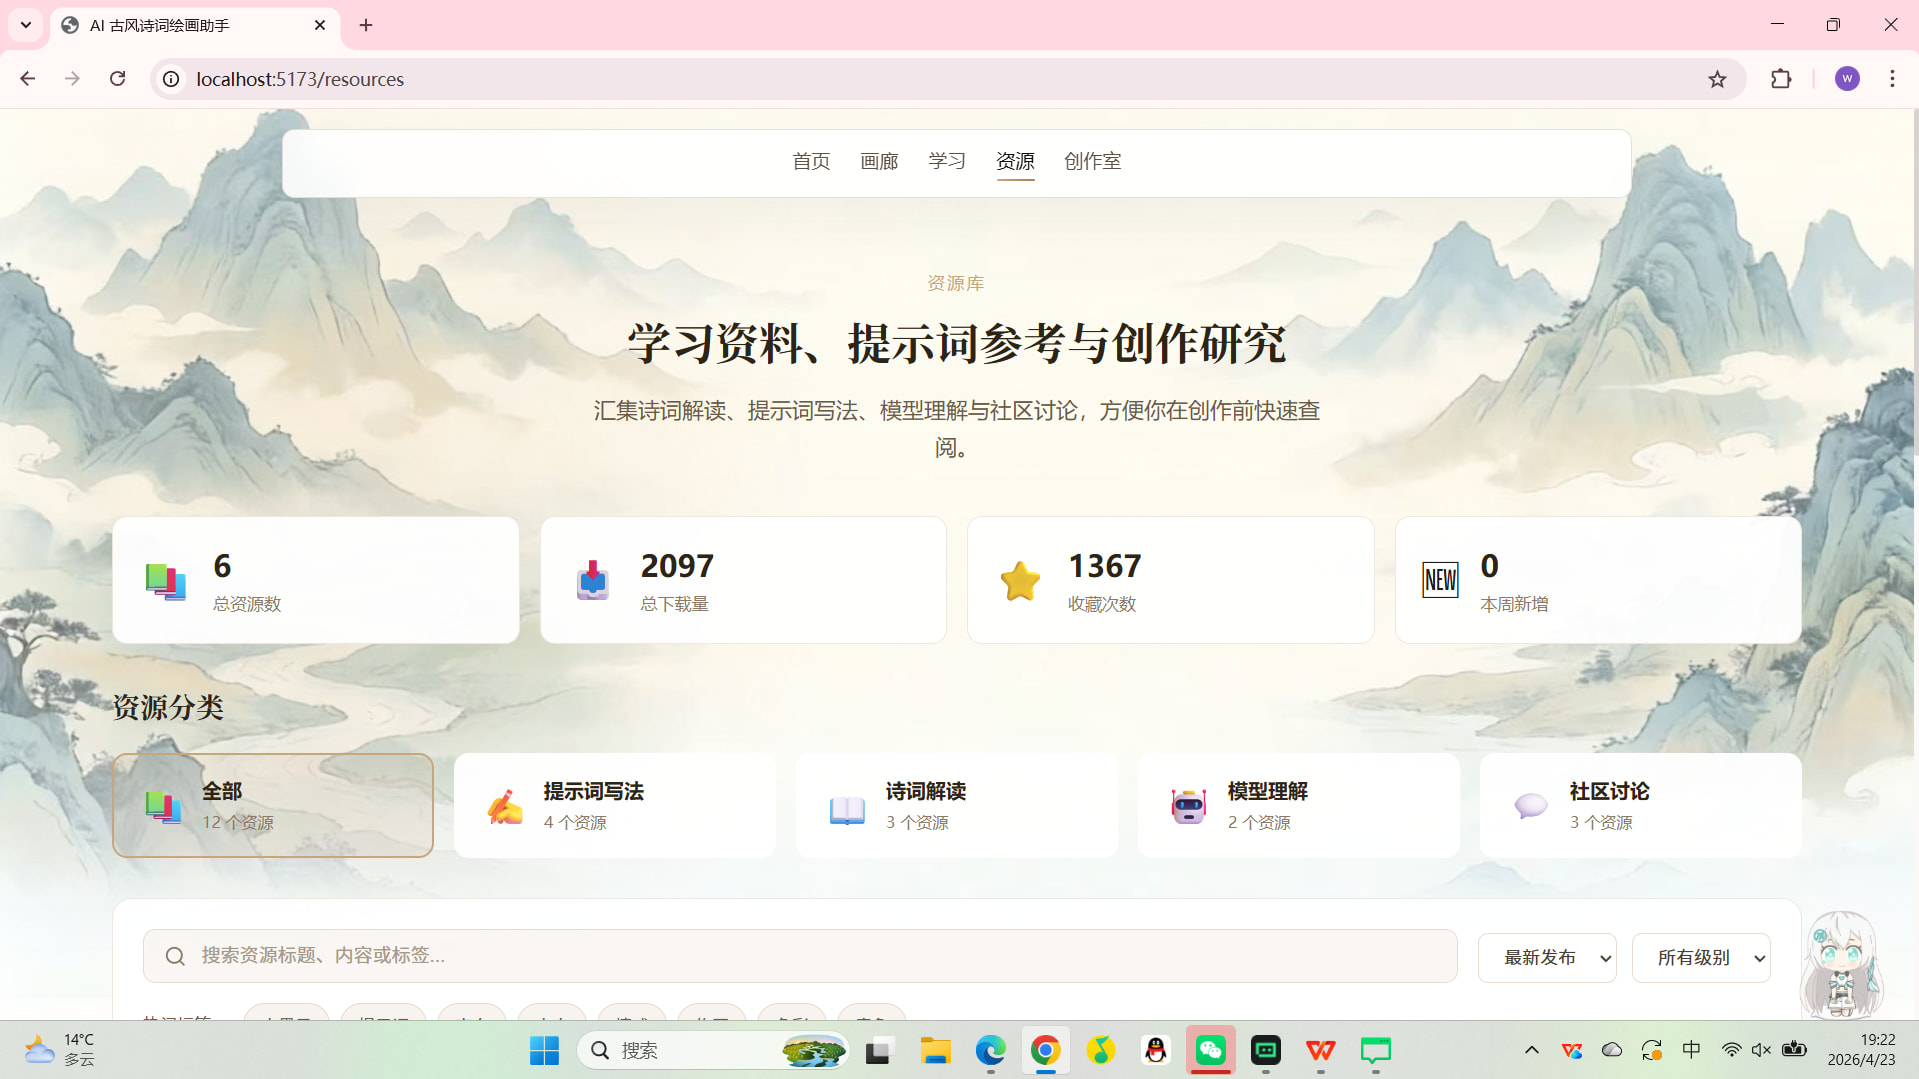Focus the 搜索资源标题 search box
Screen dimensions: 1919x1079
pos(800,956)
